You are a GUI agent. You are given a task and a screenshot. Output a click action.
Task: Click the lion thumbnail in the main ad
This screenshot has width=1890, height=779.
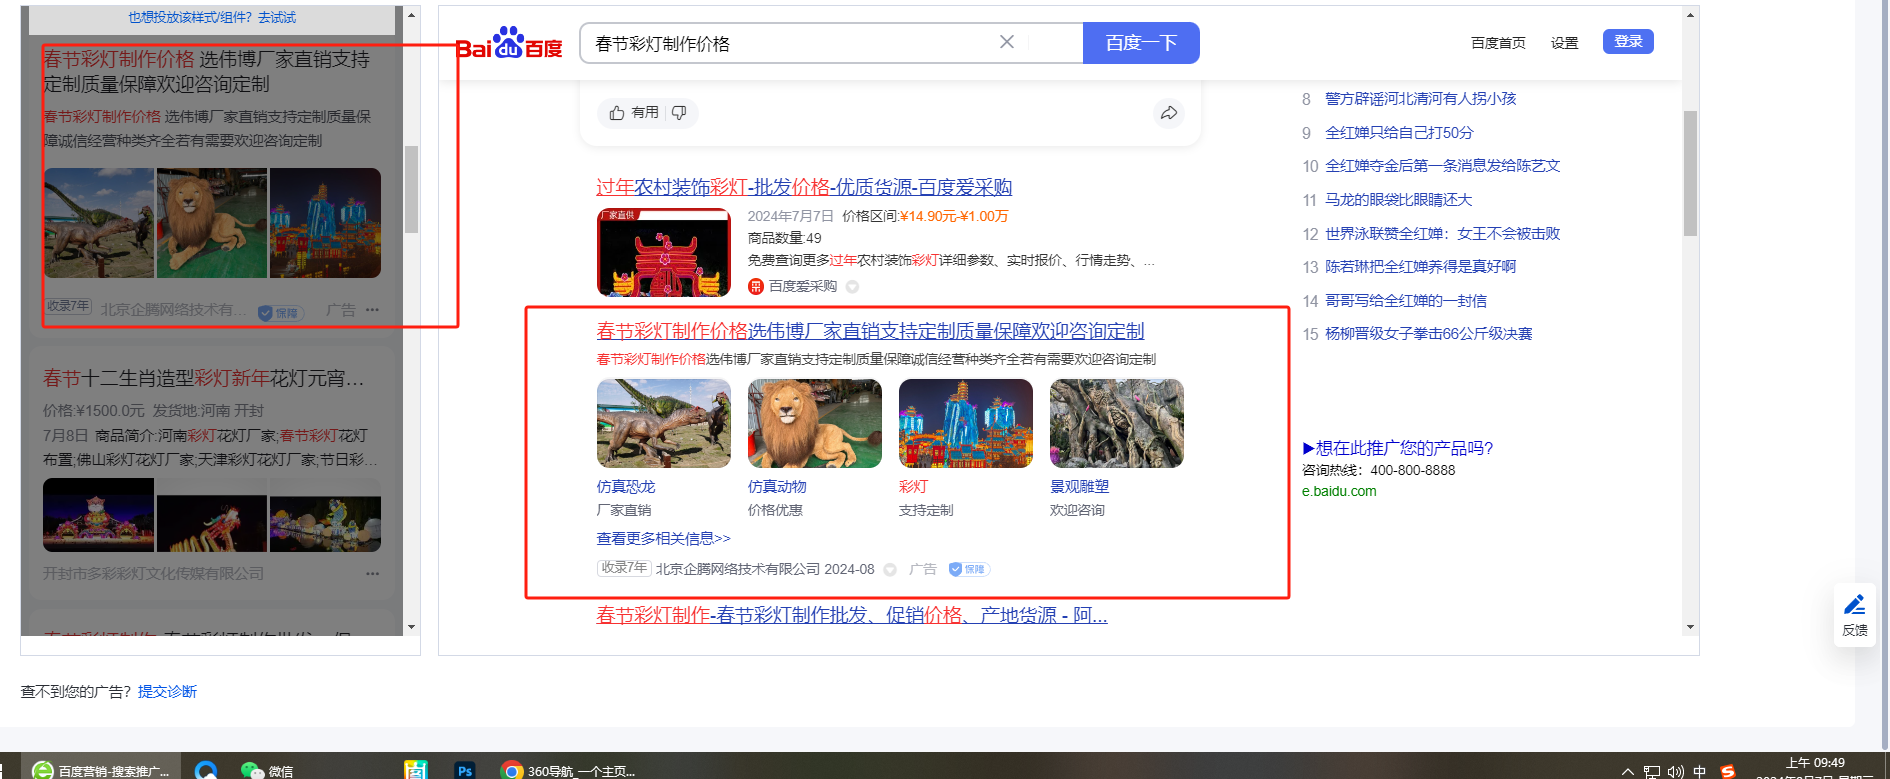(815, 423)
